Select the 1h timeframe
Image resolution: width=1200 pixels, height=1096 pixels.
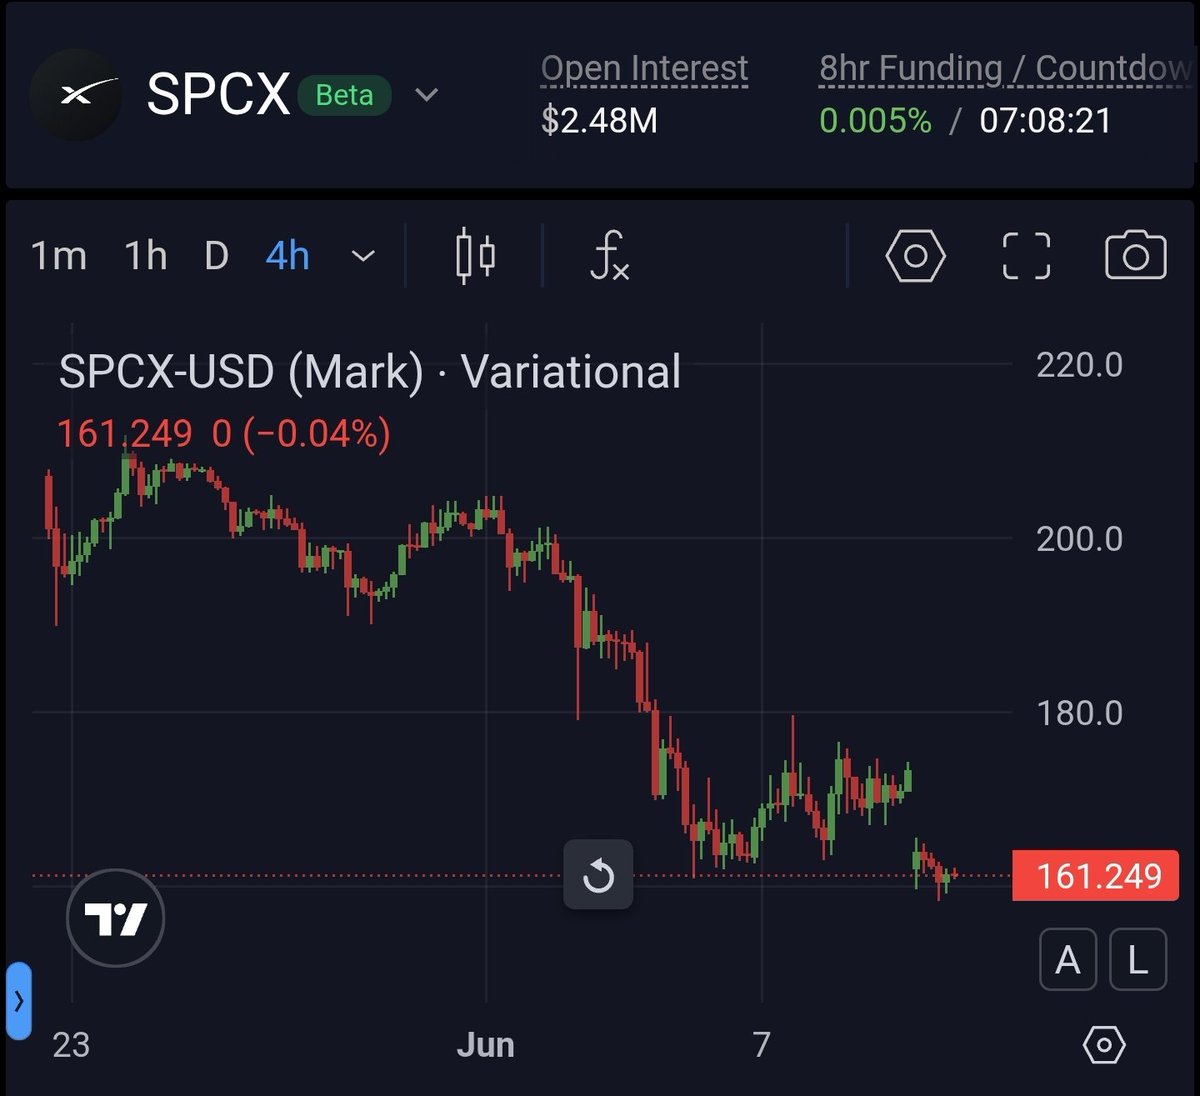(145, 256)
